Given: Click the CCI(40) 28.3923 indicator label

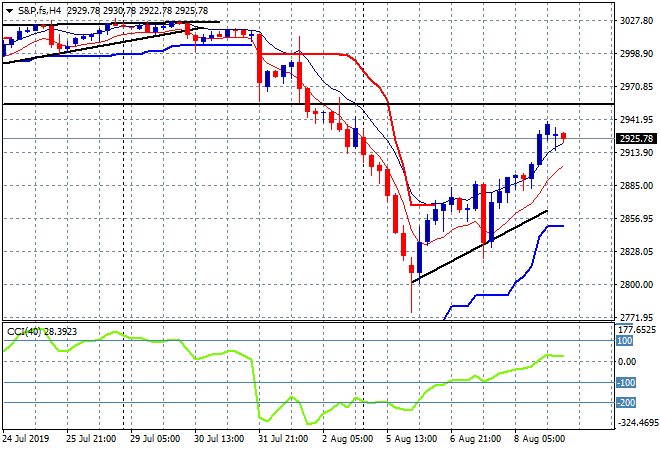Looking at the screenshot, I should 42,332.
